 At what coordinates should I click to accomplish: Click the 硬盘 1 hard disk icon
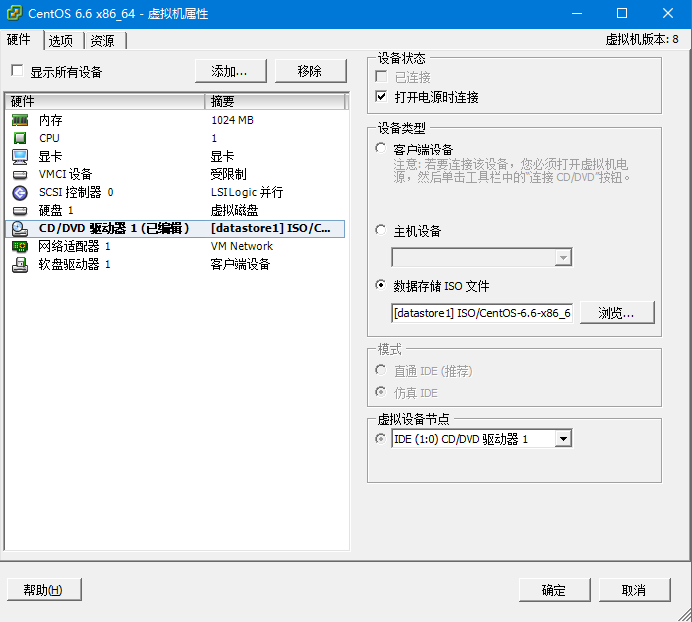click(x=20, y=211)
